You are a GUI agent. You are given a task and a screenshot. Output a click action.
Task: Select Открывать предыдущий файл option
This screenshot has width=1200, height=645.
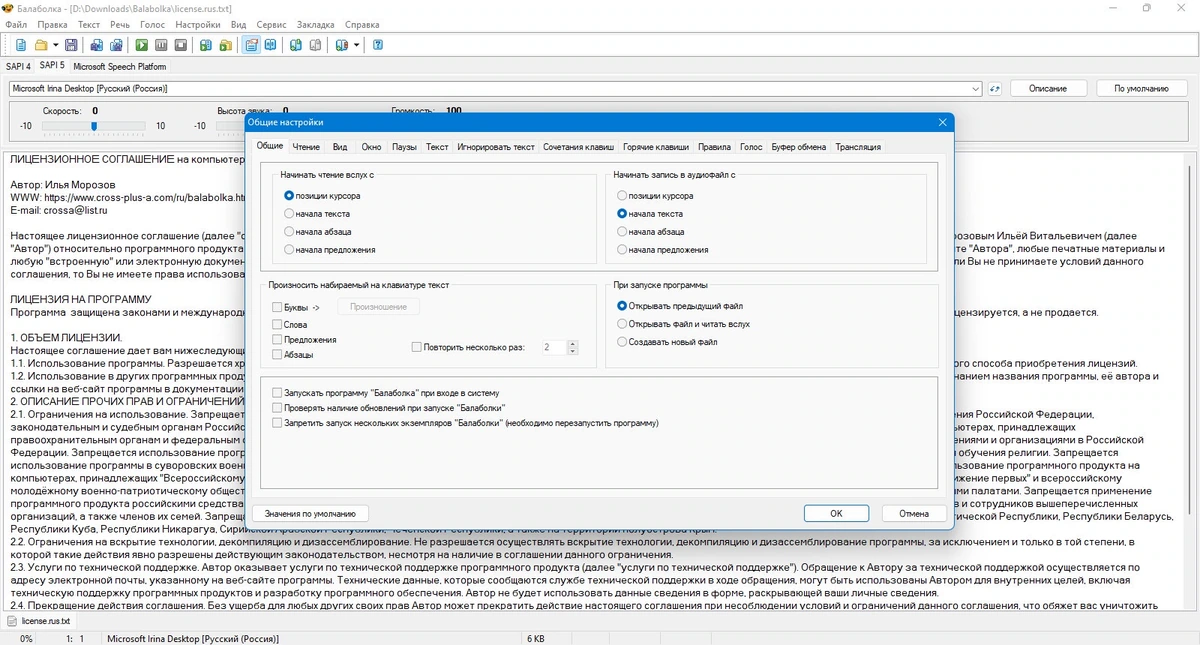tap(623, 306)
